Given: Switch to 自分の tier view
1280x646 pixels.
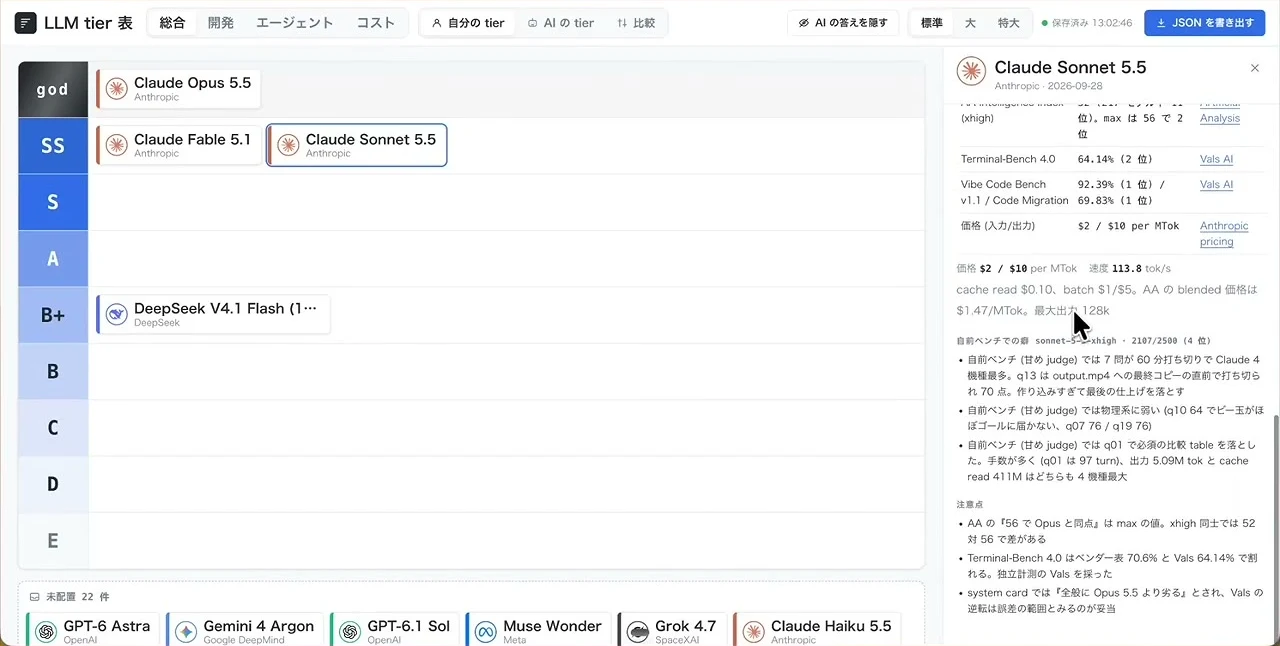Looking at the screenshot, I should [x=468, y=23].
